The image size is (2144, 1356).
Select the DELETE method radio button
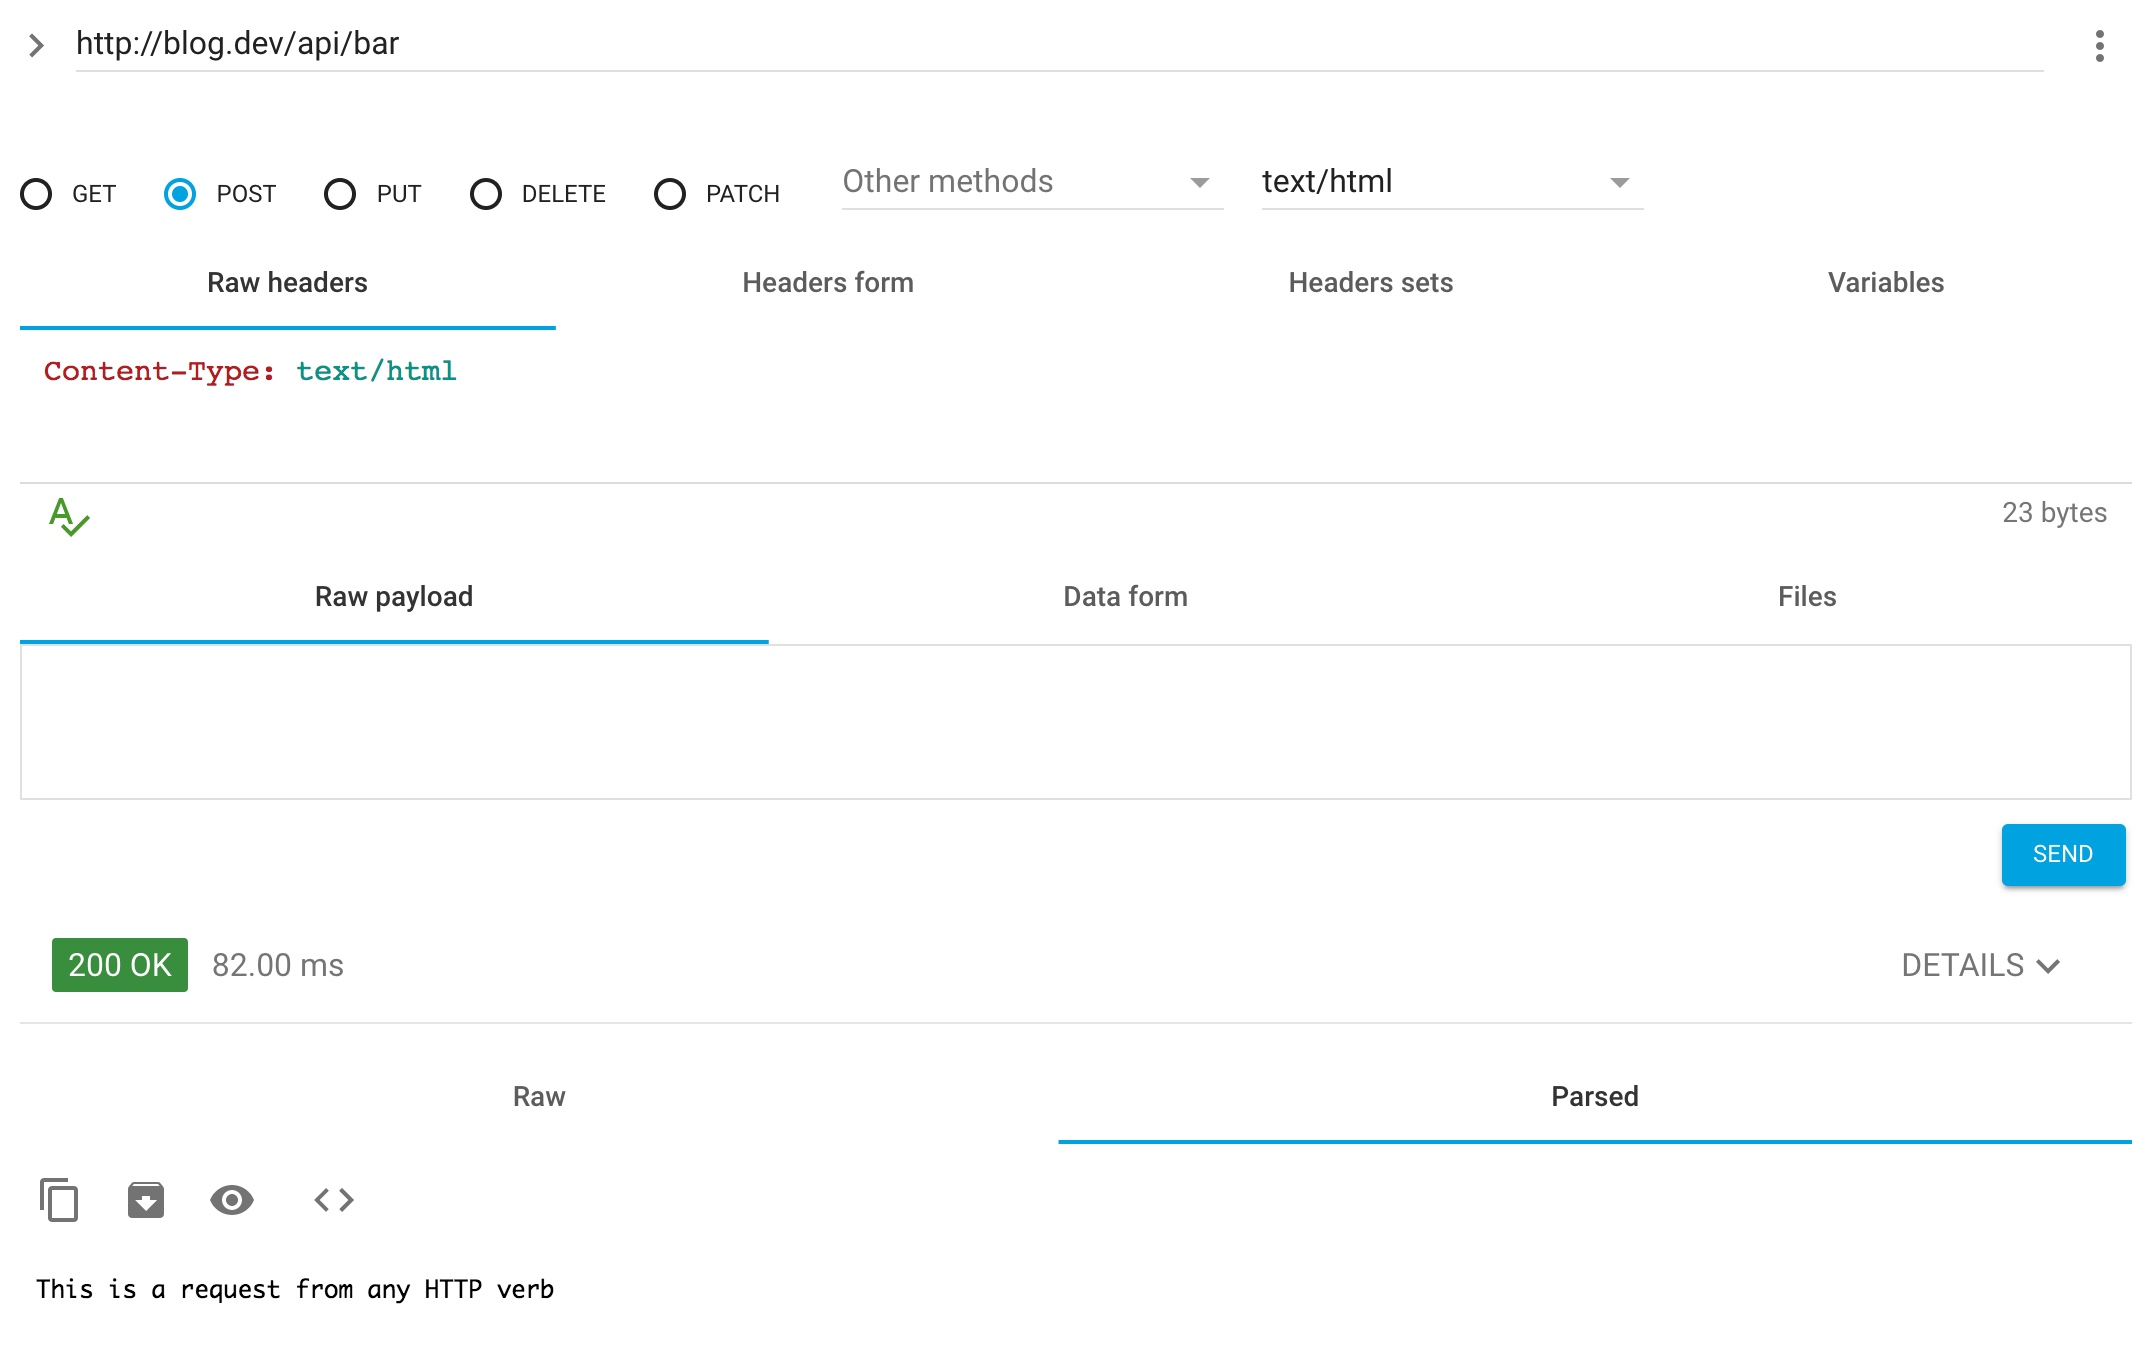click(x=486, y=194)
